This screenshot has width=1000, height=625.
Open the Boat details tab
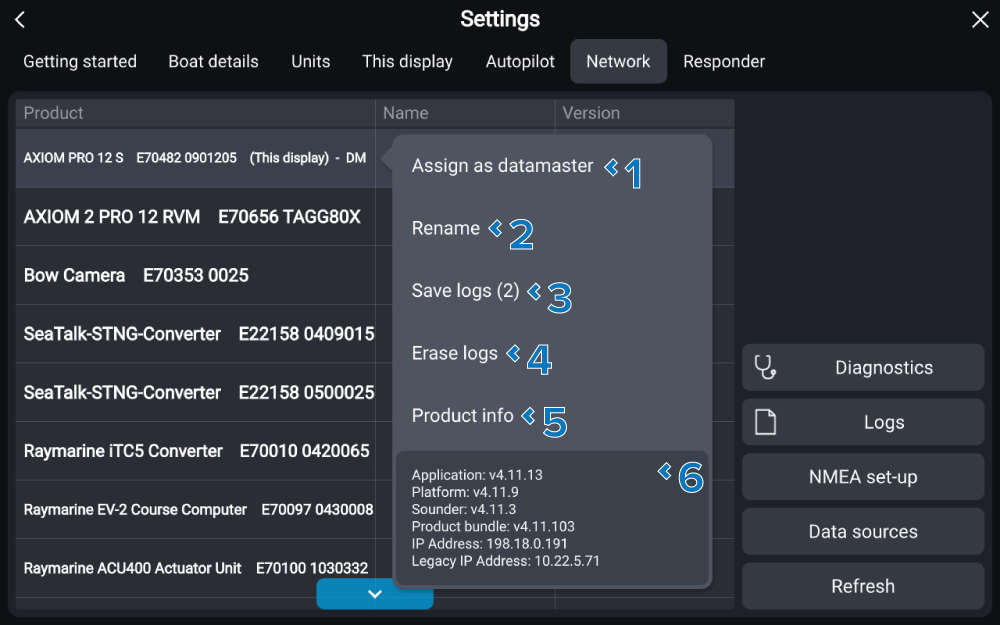click(213, 62)
